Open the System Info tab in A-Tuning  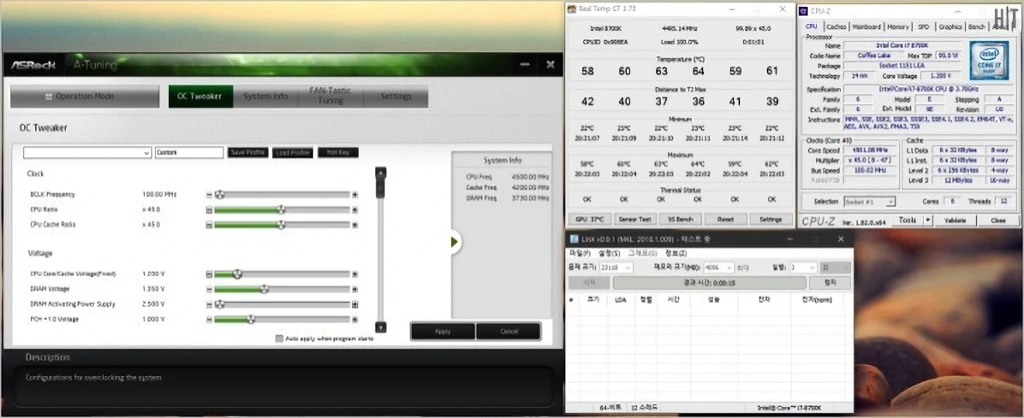pyautogui.click(x=265, y=96)
